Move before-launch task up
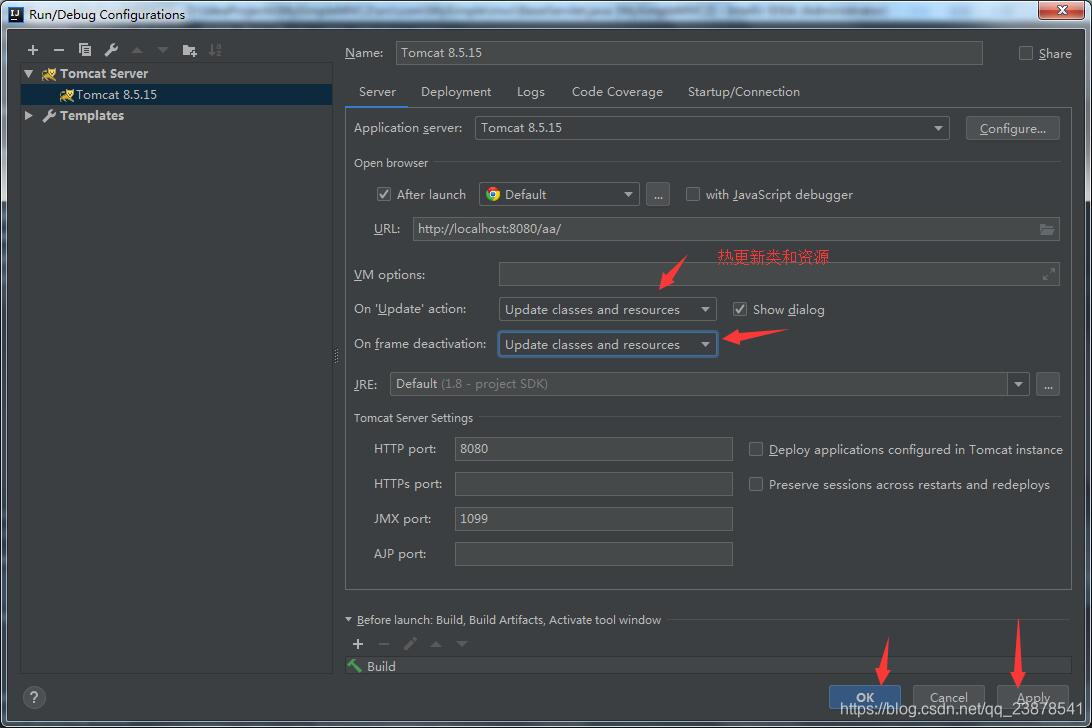Screen dimensions: 1092x728 [436, 644]
